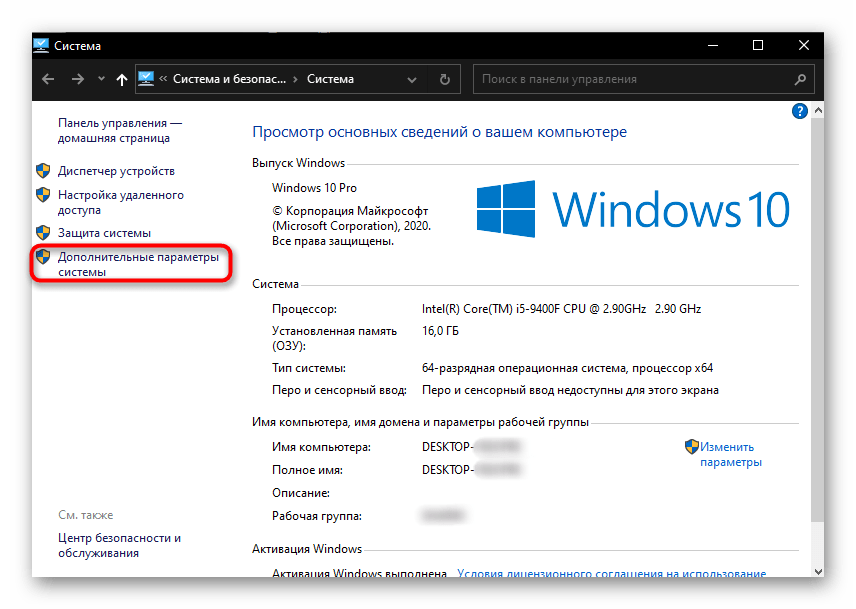The image size is (856, 609).
Task: Click the Система window title icon
Action: [41, 45]
